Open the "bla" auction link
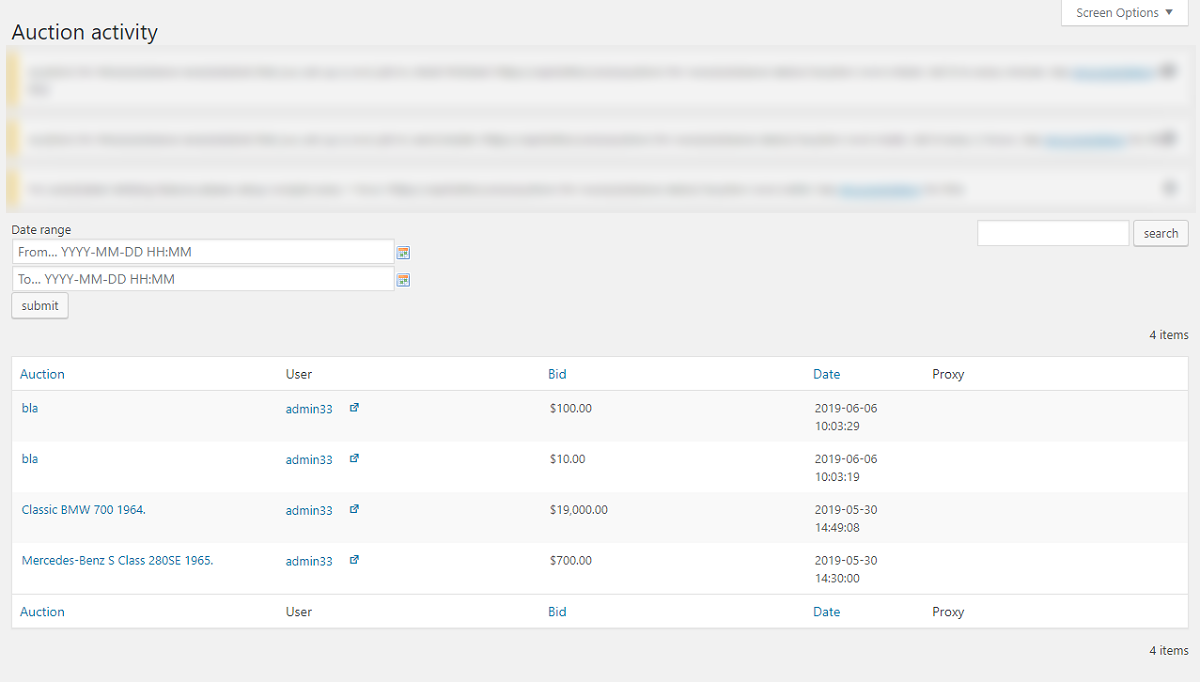 tap(29, 408)
